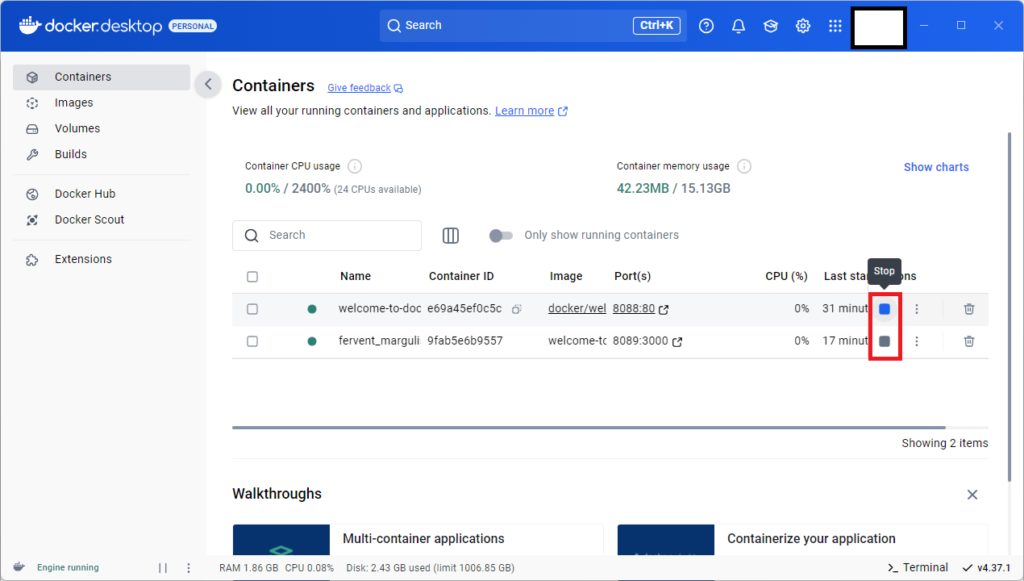The image size is (1024, 581).
Task: Stop the welcome-to-docker container
Action: (x=884, y=309)
